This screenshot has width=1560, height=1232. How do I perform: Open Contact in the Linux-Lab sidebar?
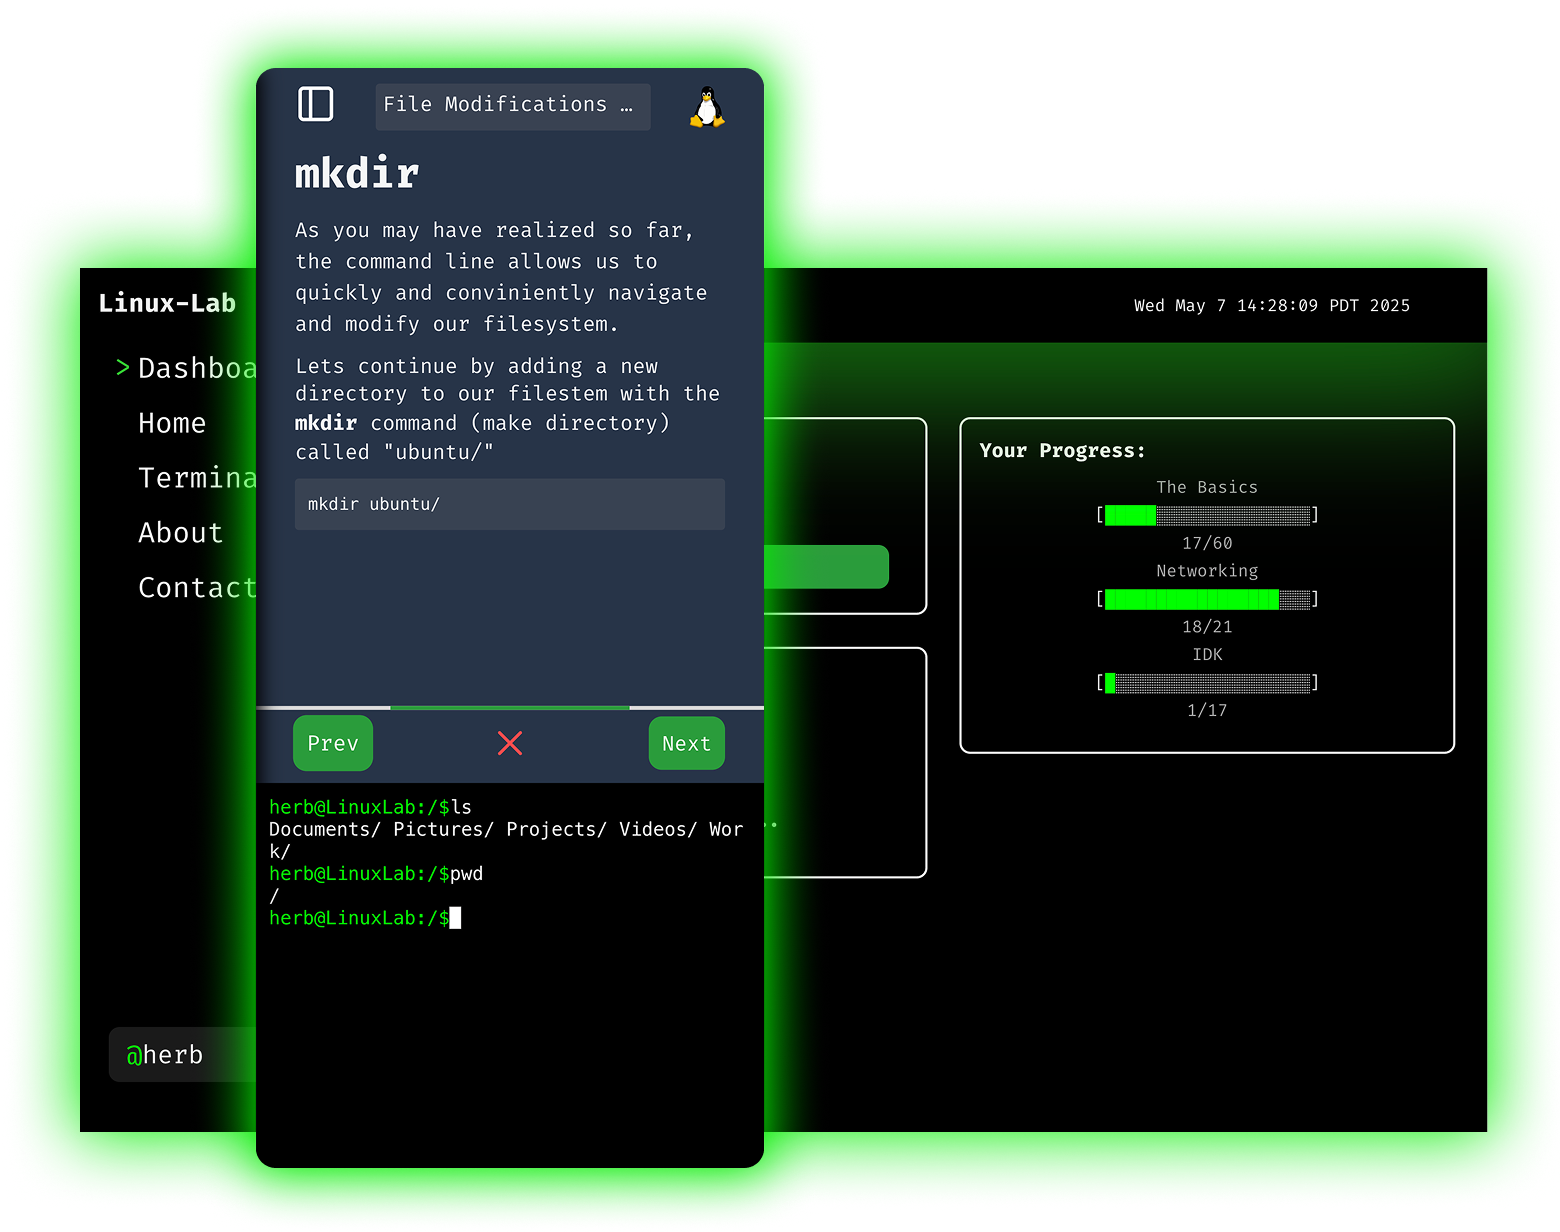[197, 588]
